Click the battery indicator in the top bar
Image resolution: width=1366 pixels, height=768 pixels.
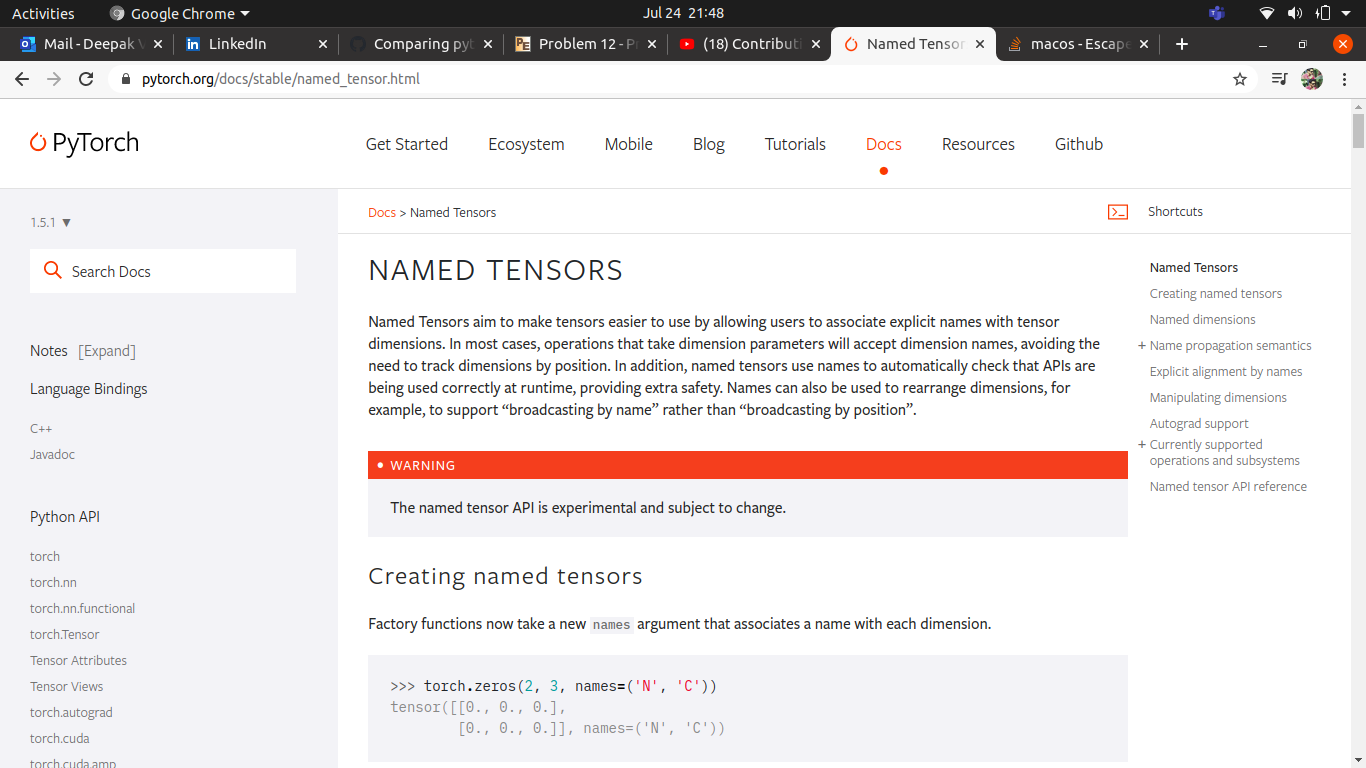coord(1323,13)
